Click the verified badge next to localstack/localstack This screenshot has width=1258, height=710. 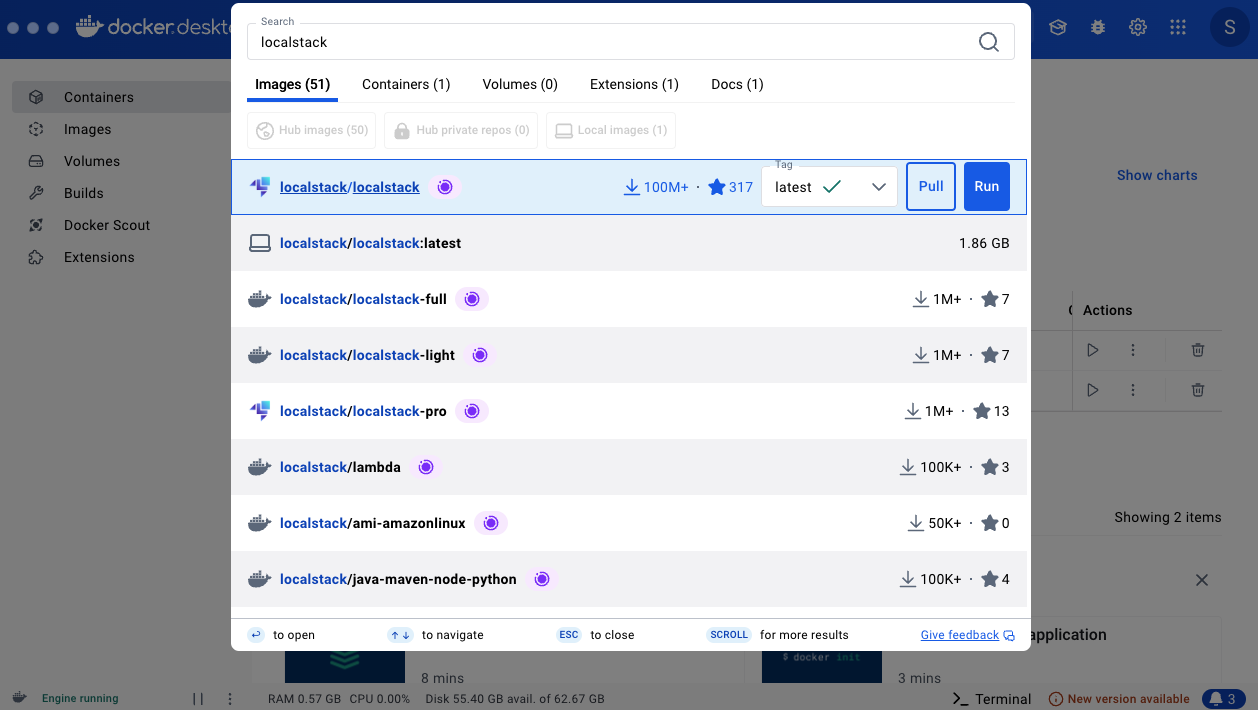coord(445,187)
